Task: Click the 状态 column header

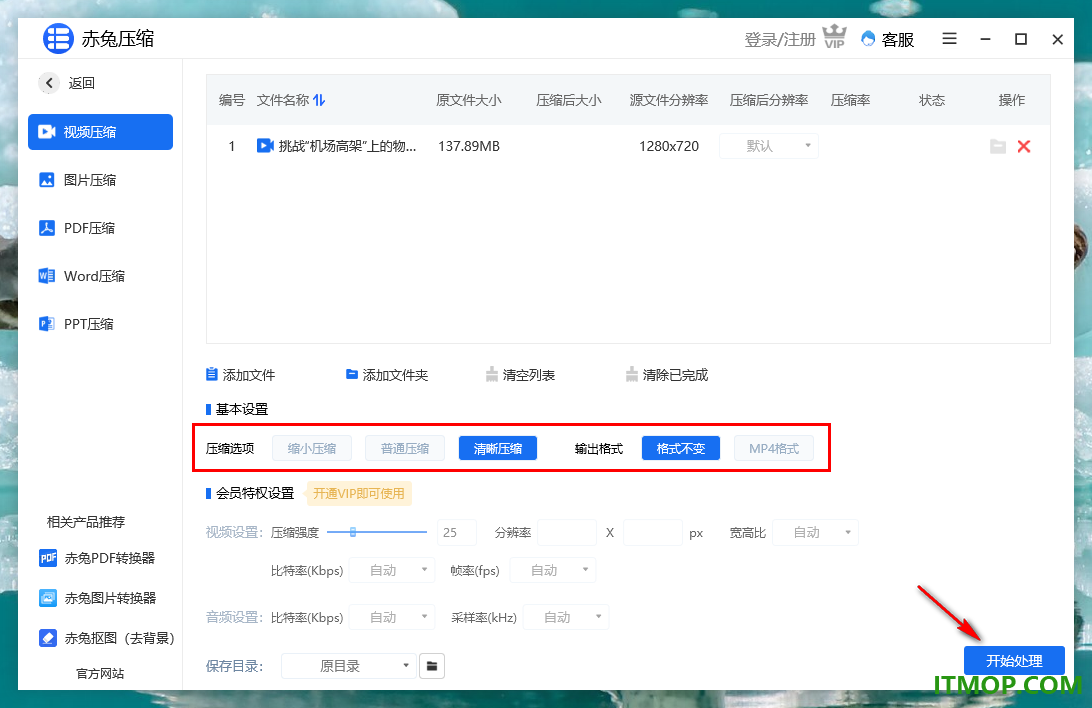Action: [x=932, y=100]
